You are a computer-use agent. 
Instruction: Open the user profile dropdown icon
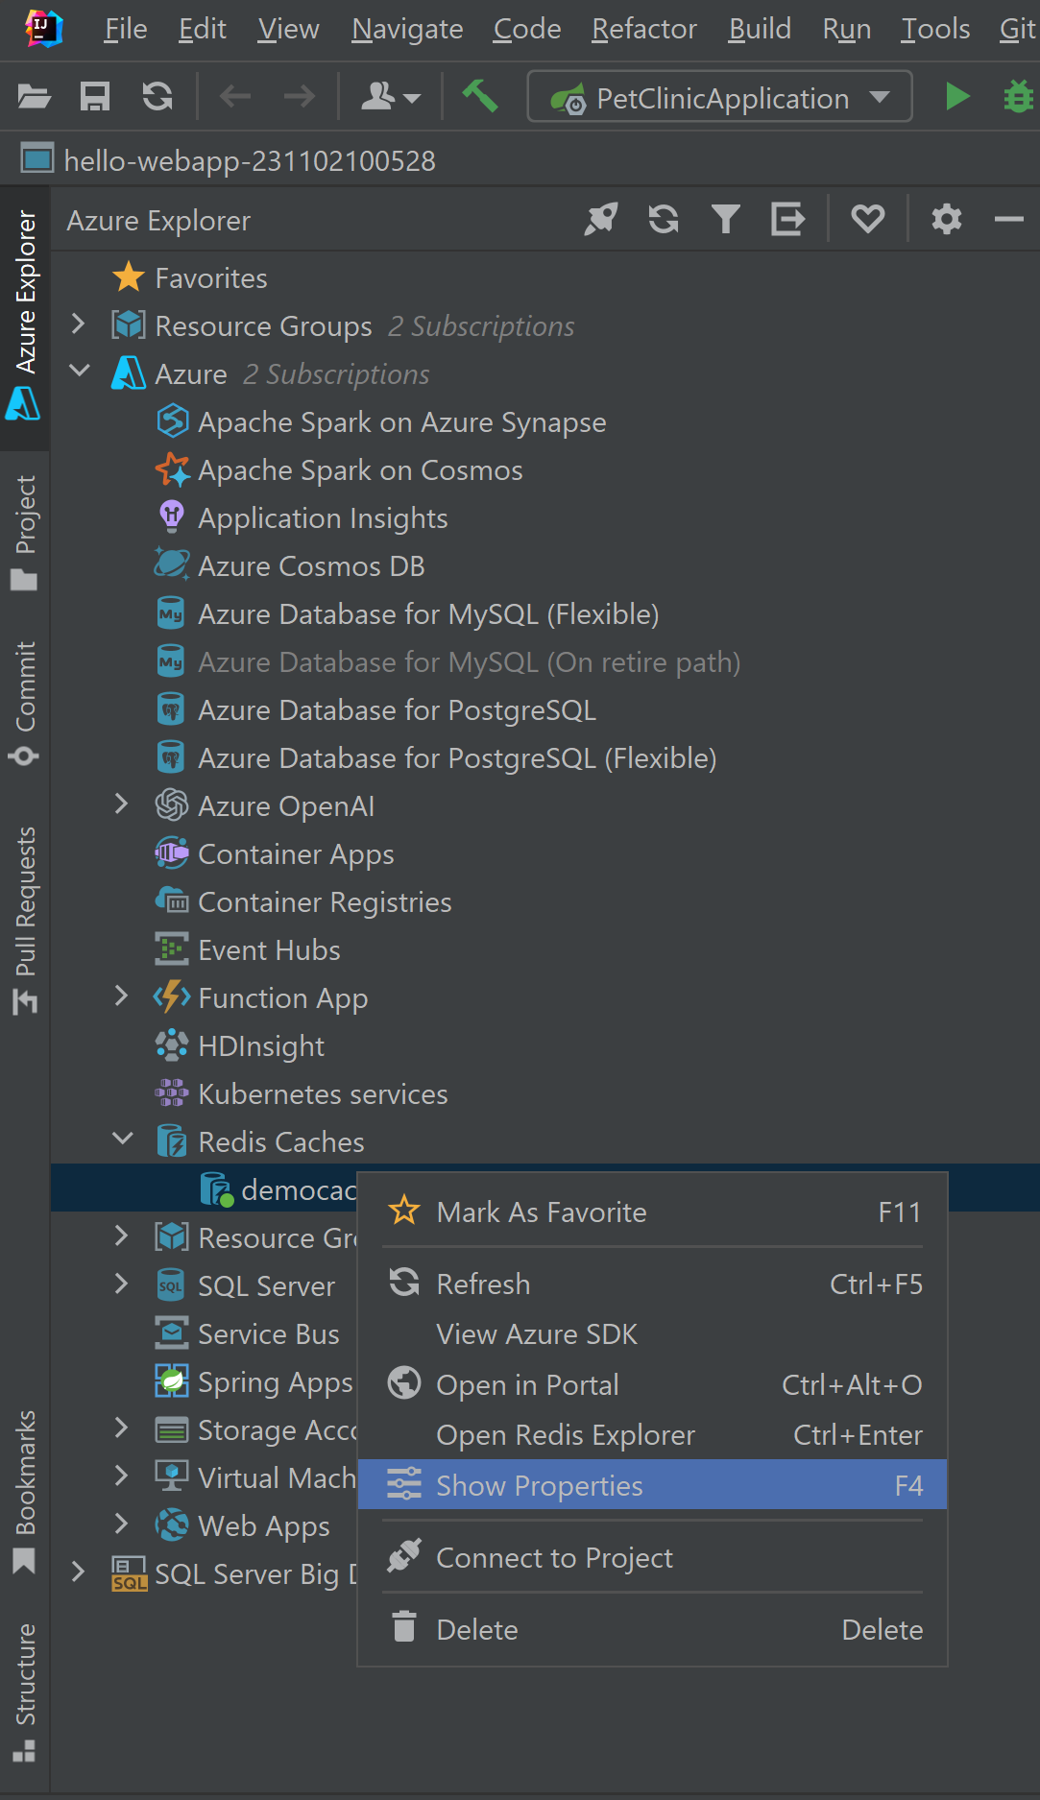tap(390, 97)
